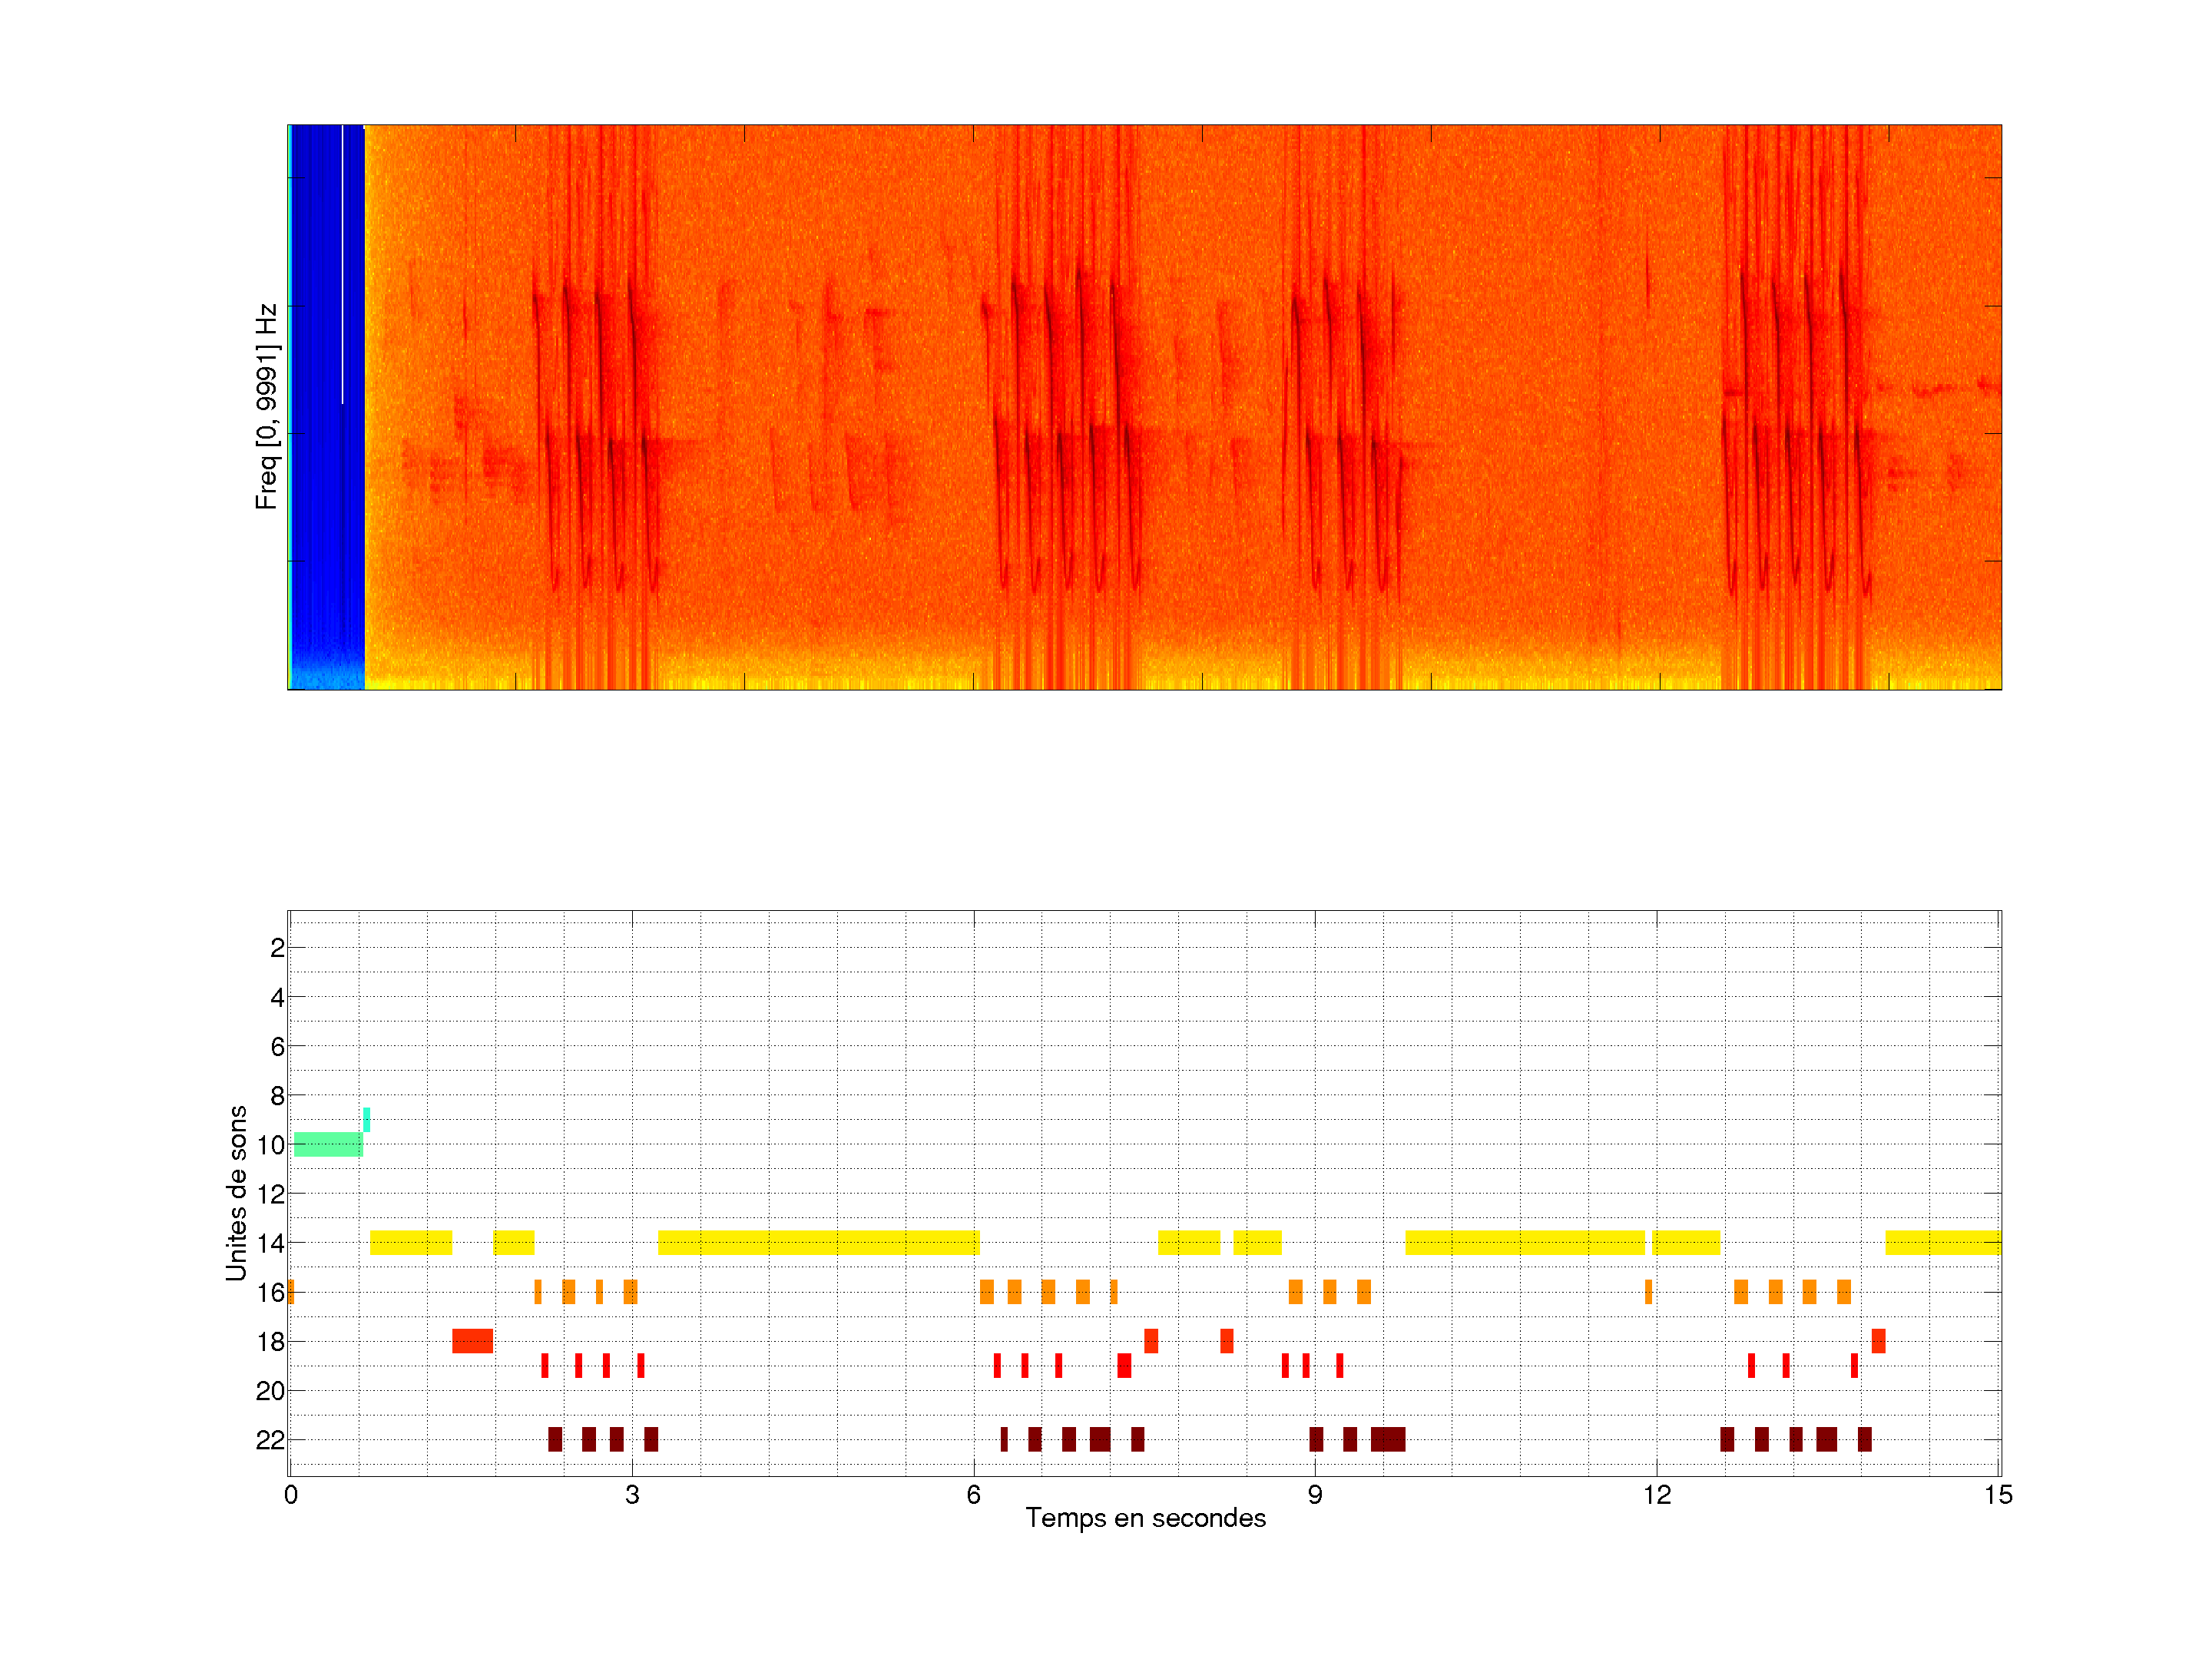Click the first yellow bar on row 14
This screenshot has width=2212, height=1659.
point(410,1242)
